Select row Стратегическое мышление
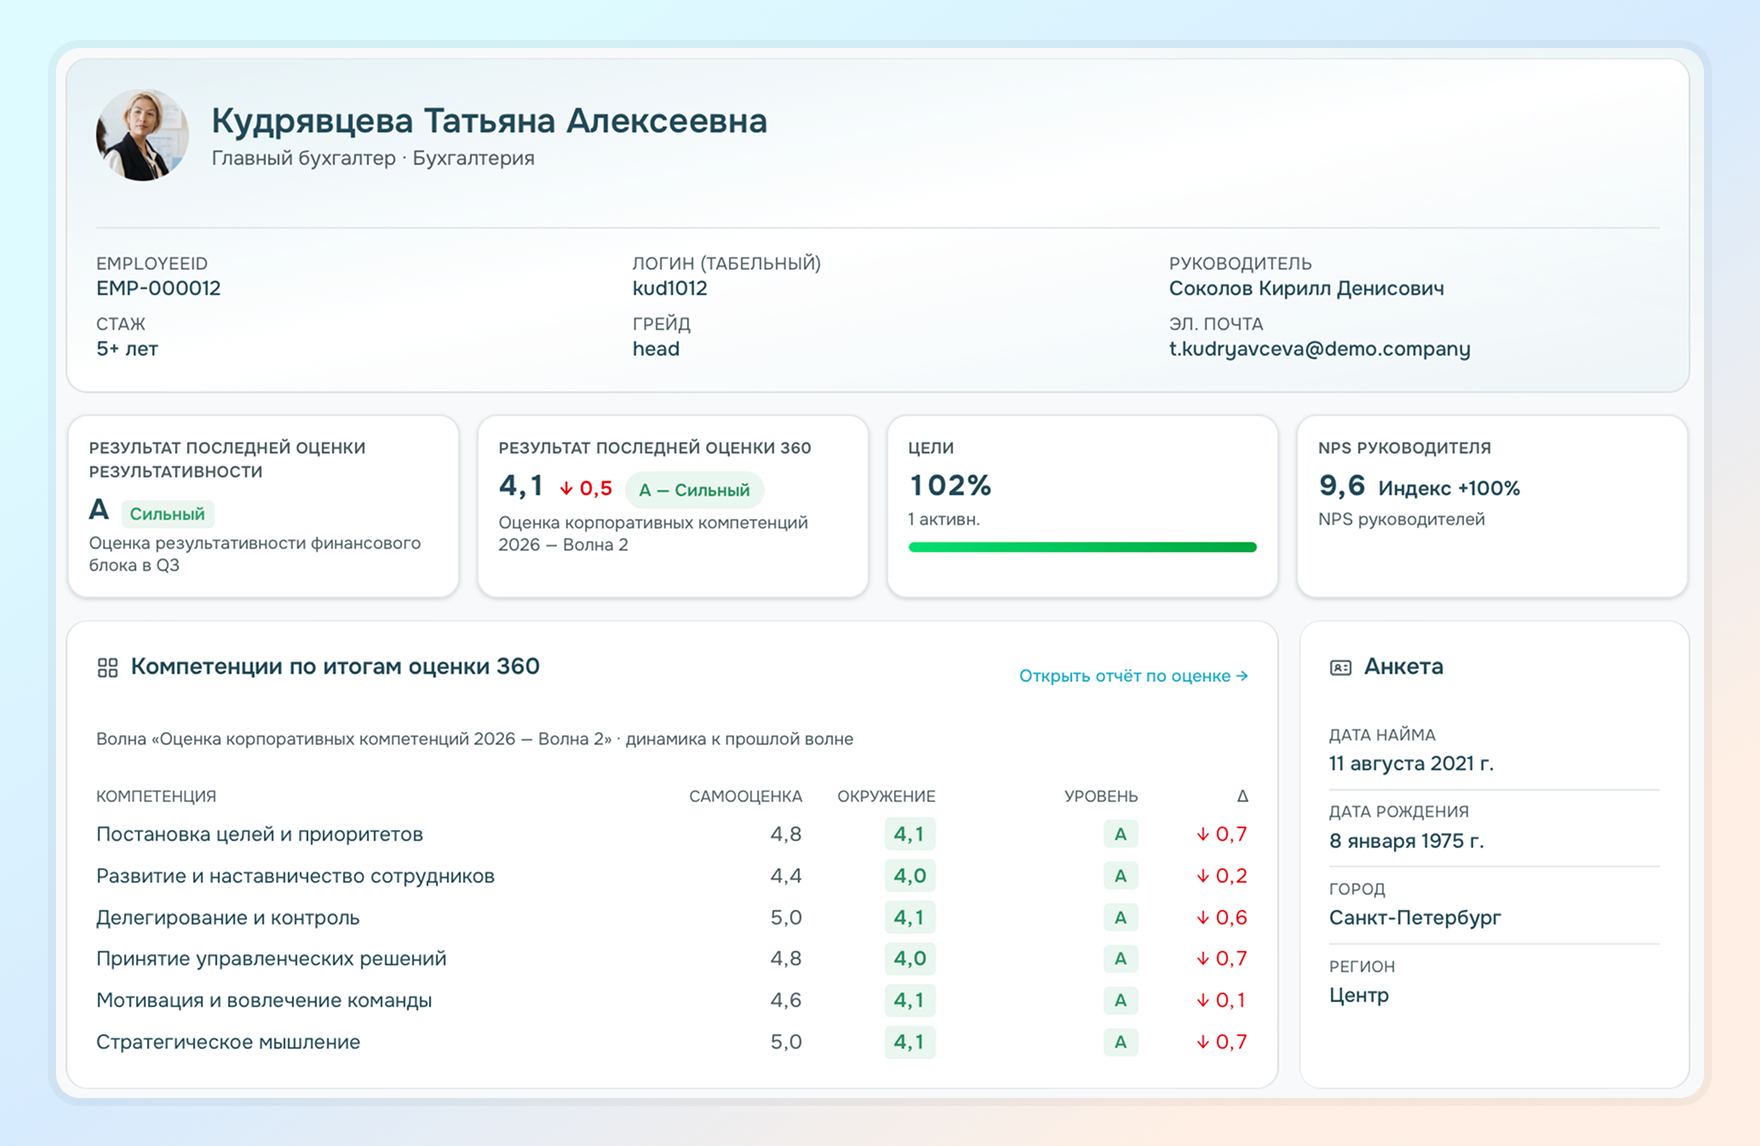This screenshot has width=1760, height=1146. 672,1042
